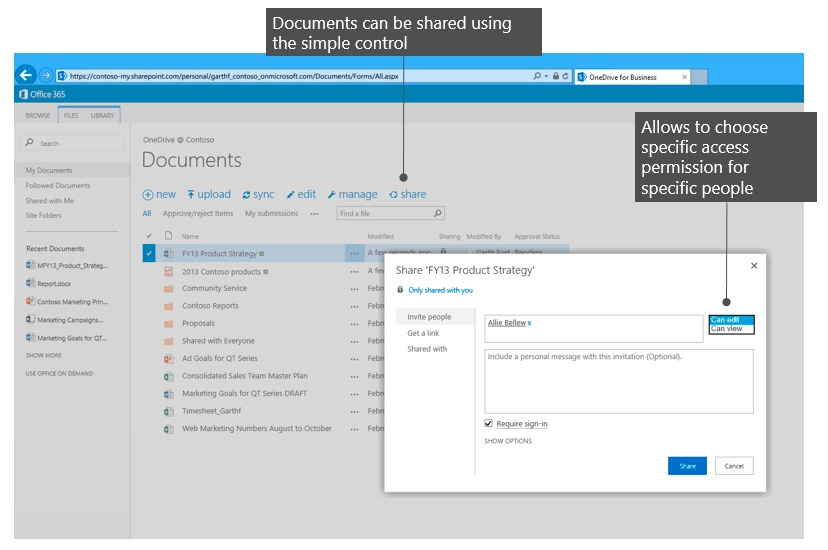Select Approve/reject Items view
The height and width of the screenshot is (550, 828).
tap(198, 213)
